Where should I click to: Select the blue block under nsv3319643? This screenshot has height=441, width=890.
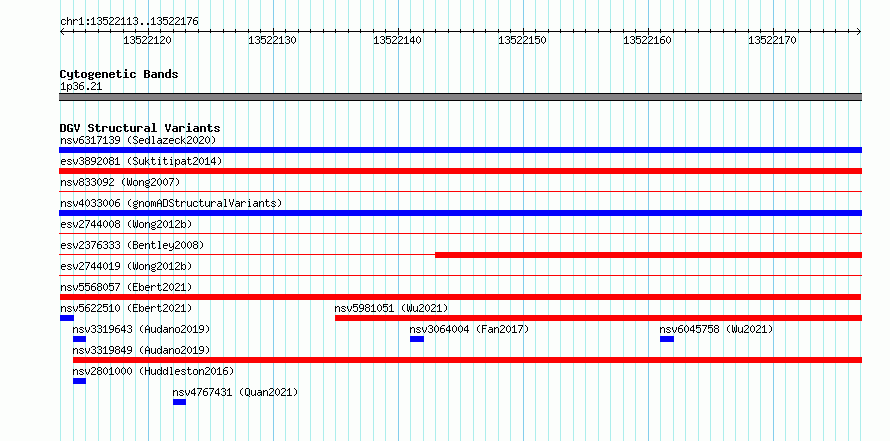(x=79, y=339)
